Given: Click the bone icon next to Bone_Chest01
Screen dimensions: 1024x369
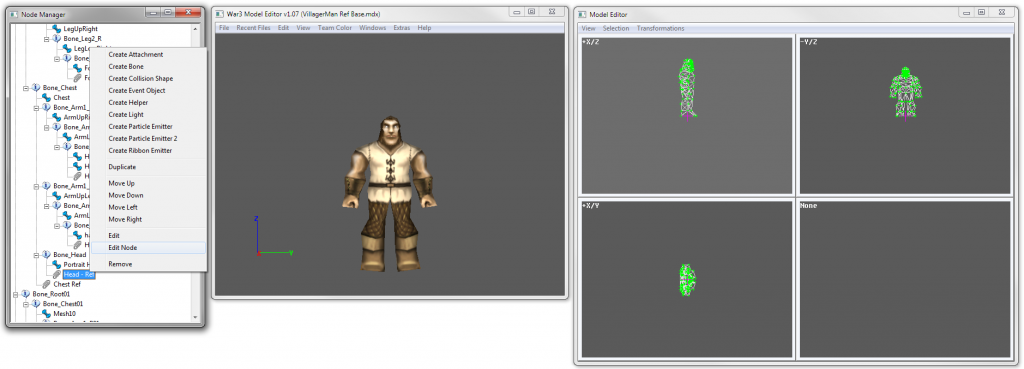Looking at the screenshot, I should click(36, 304).
